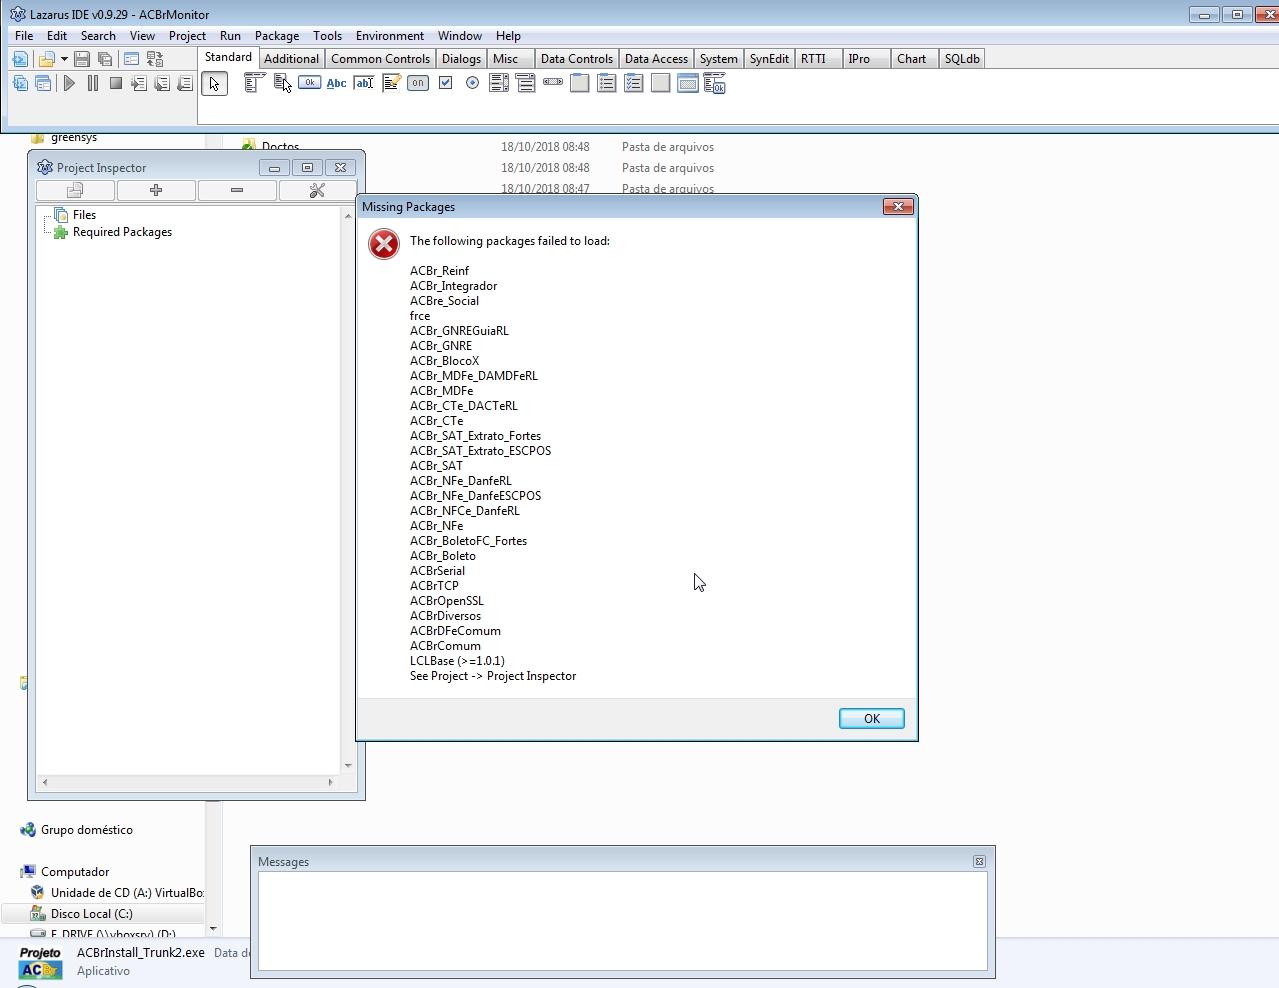Image resolution: width=1279 pixels, height=988 pixels.
Task: Click the View Forms toolbar icon
Action: click(x=43, y=84)
